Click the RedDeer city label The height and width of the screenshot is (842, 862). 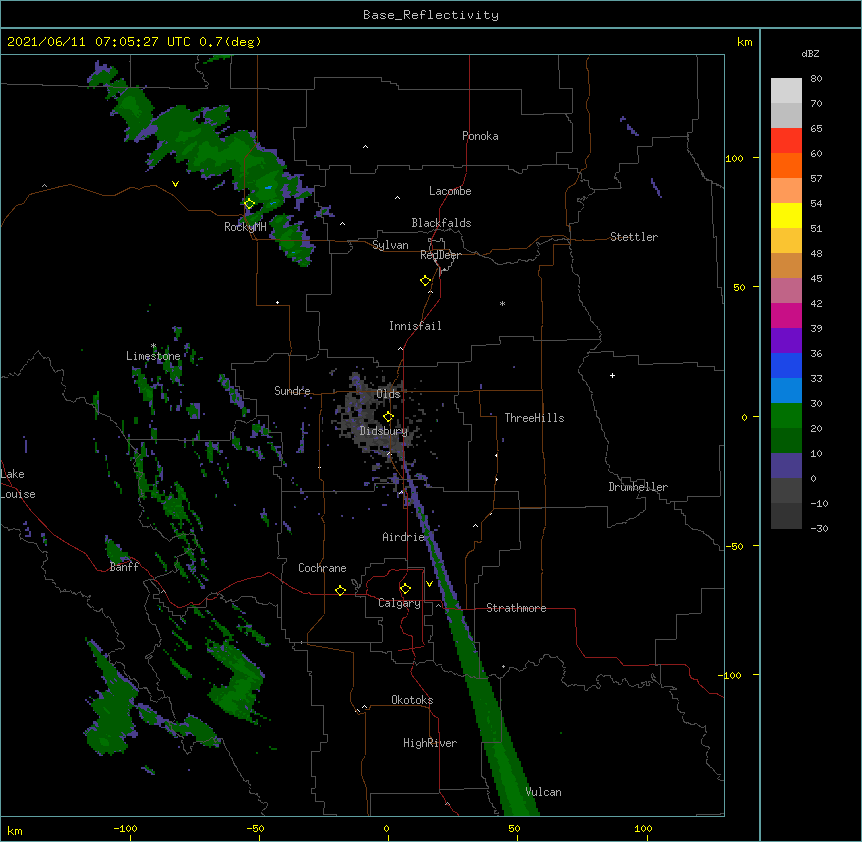pos(441,255)
